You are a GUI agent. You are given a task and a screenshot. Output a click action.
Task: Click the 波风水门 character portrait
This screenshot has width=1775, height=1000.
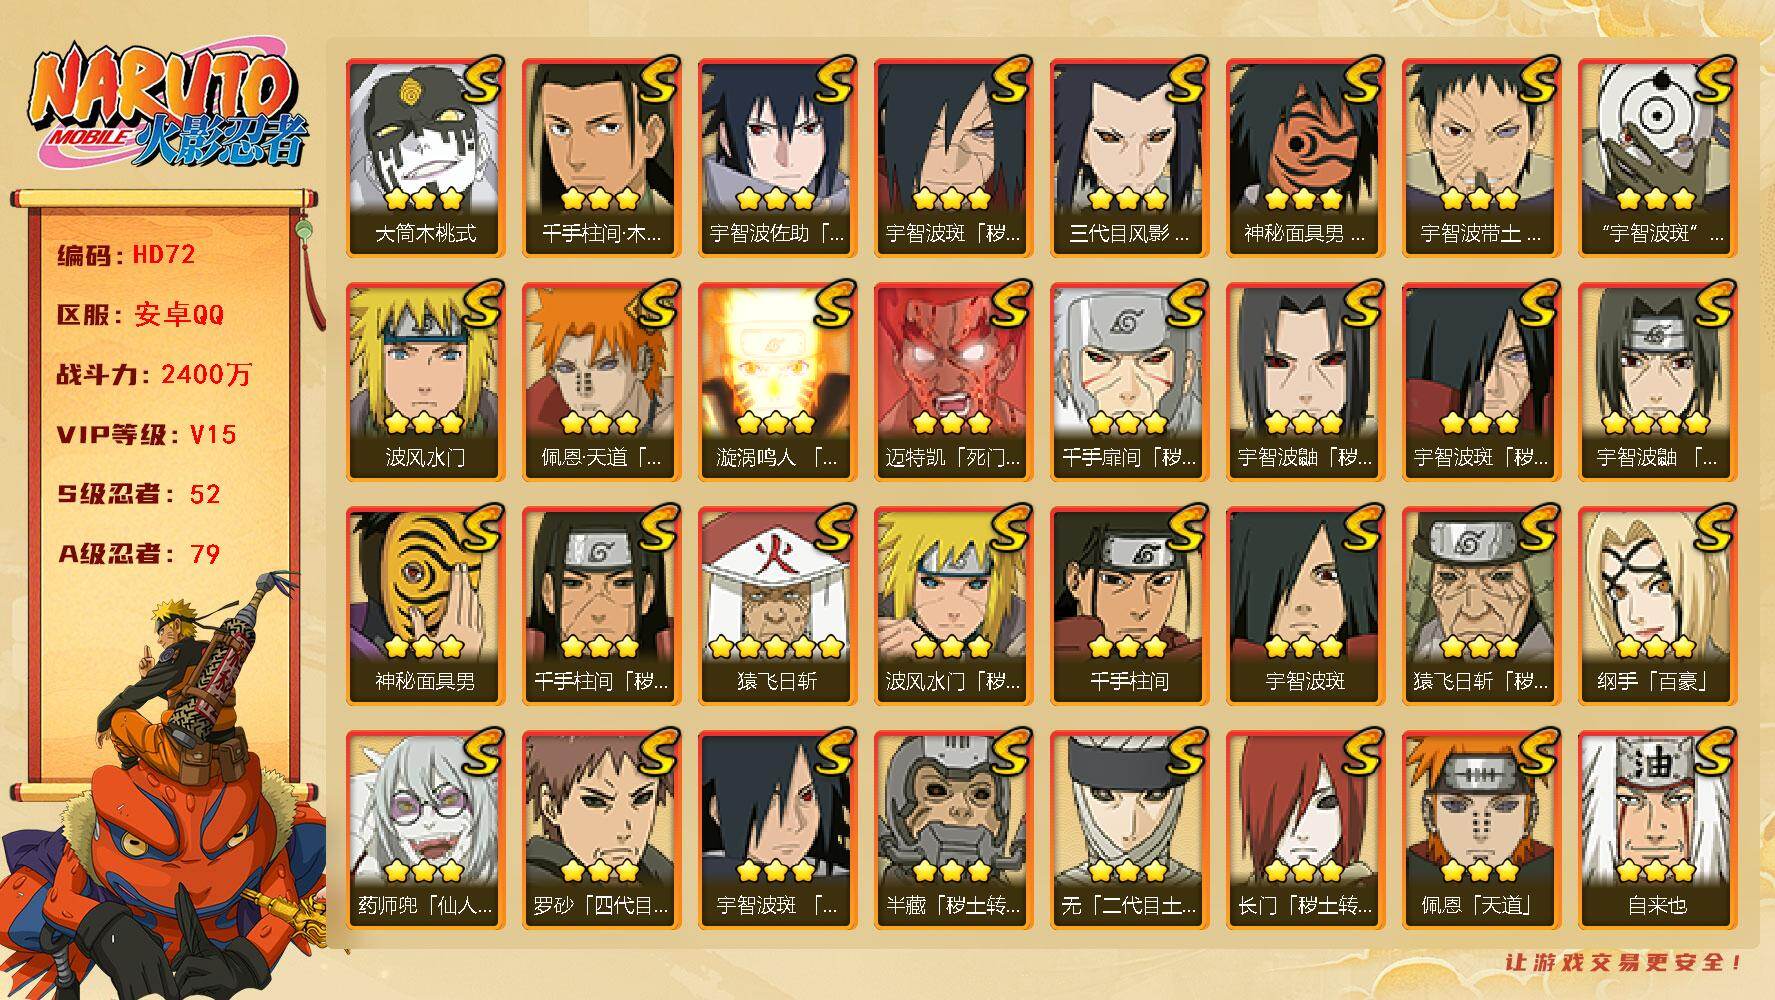(426, 382)
